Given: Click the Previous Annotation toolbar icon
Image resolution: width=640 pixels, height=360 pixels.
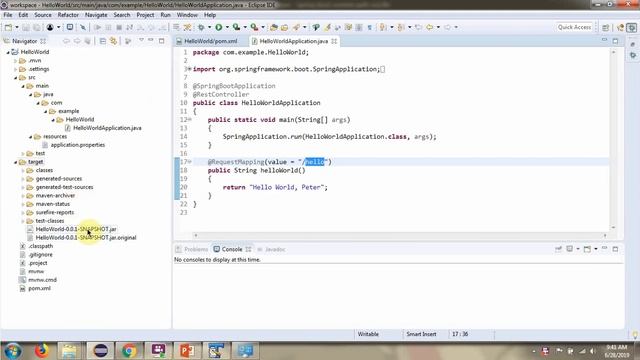Looking at the screenshot, I should coord(401,27).
